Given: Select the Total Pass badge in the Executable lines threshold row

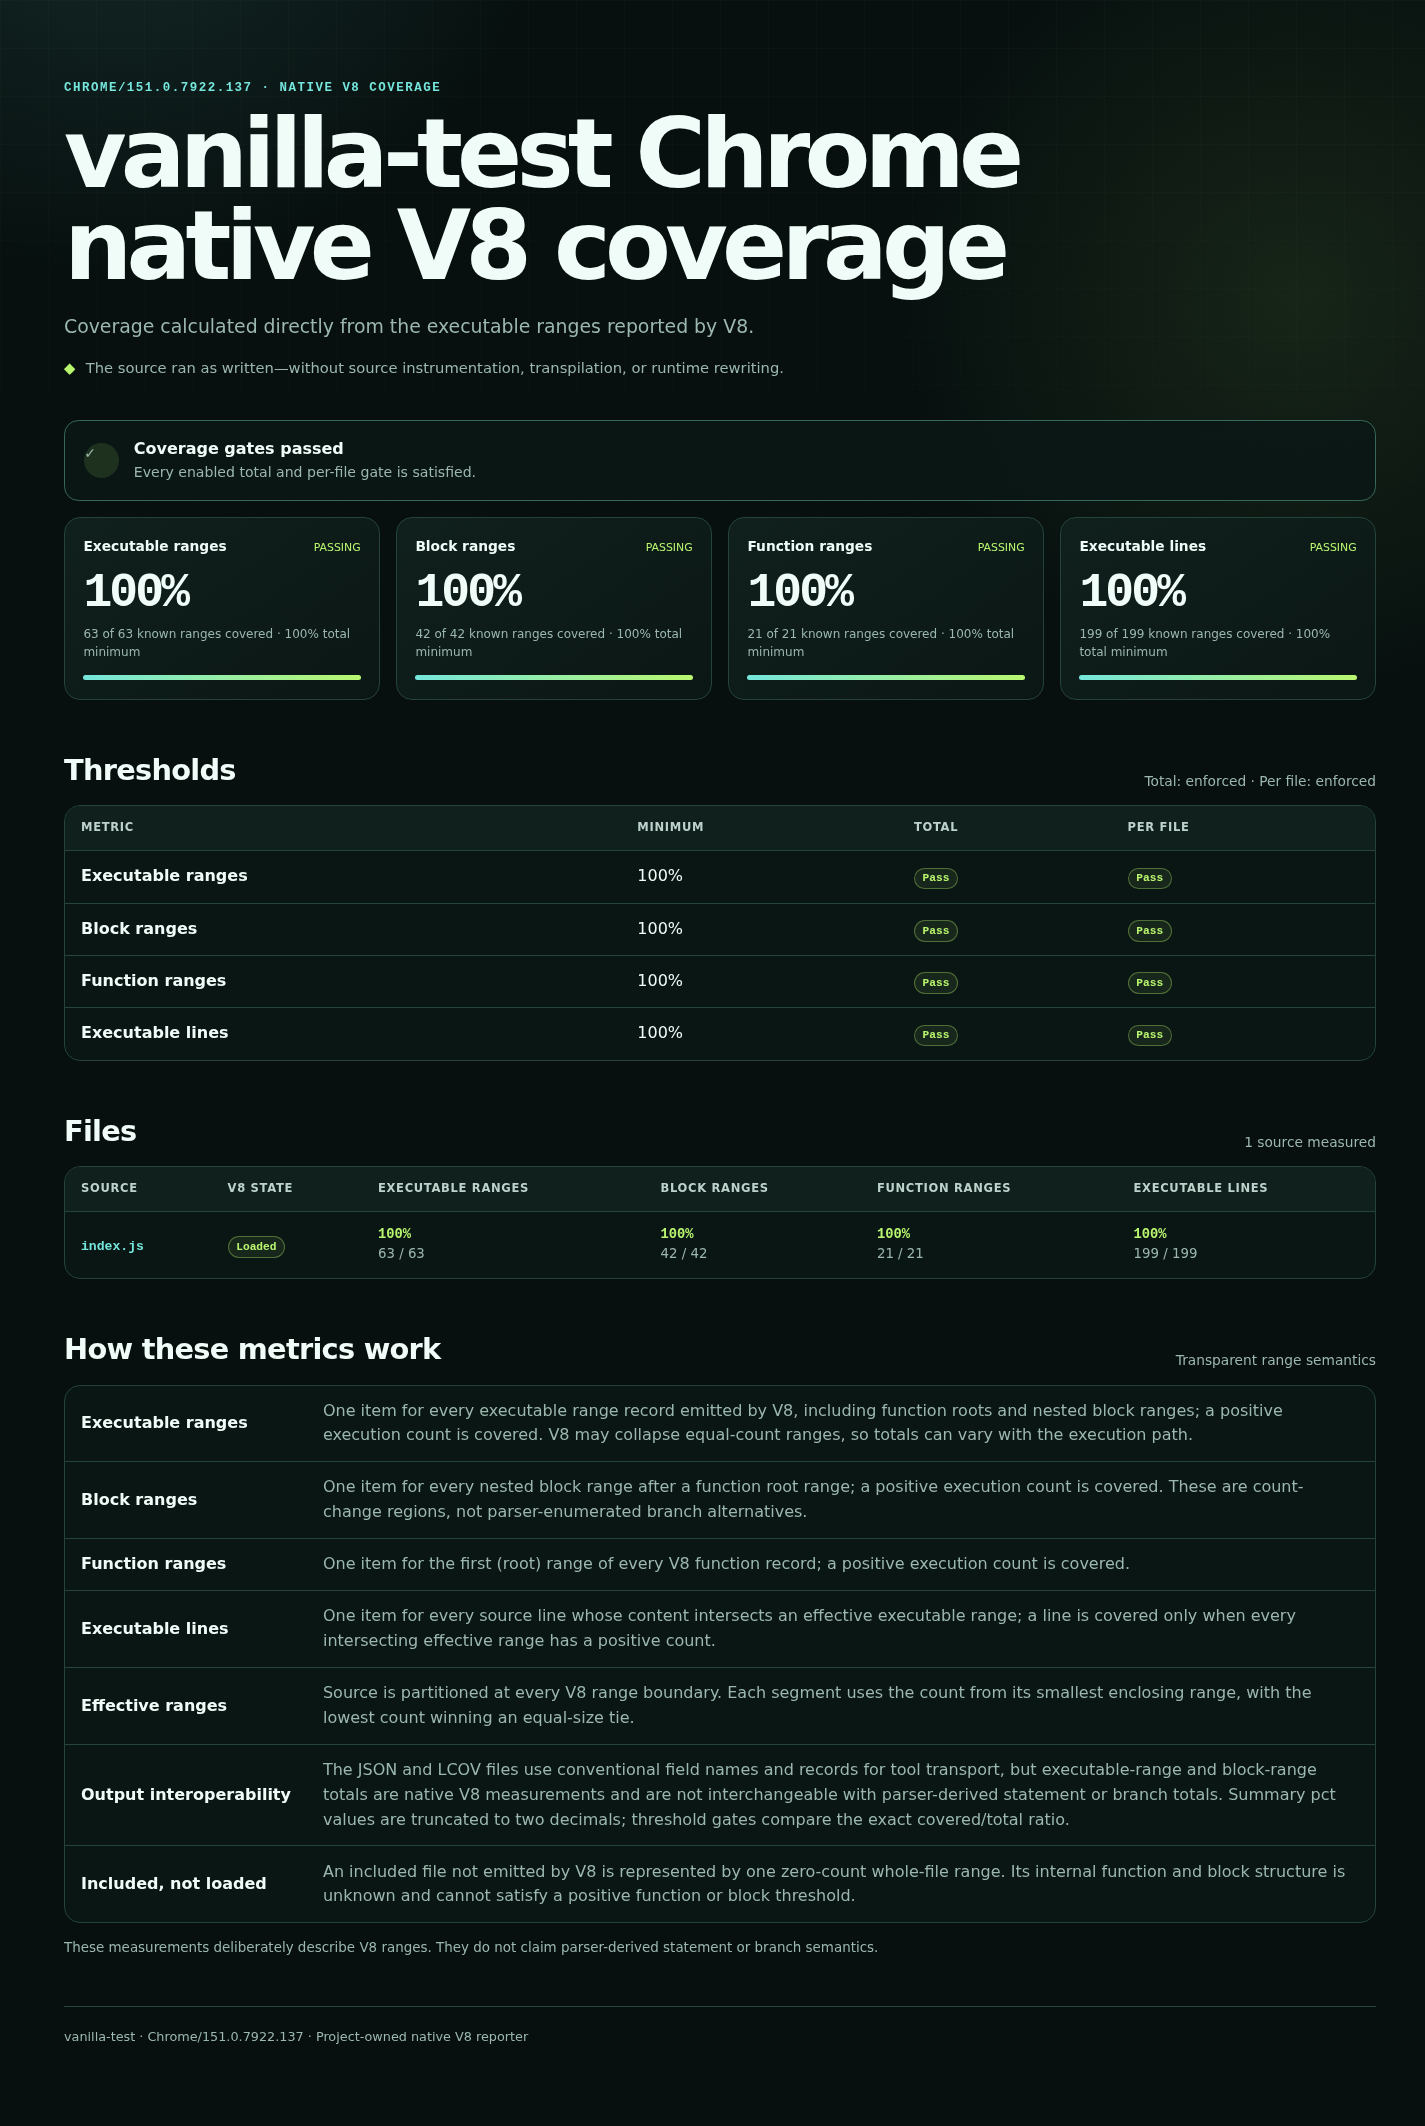Looking at the screenshot, I should point(936,1035).
